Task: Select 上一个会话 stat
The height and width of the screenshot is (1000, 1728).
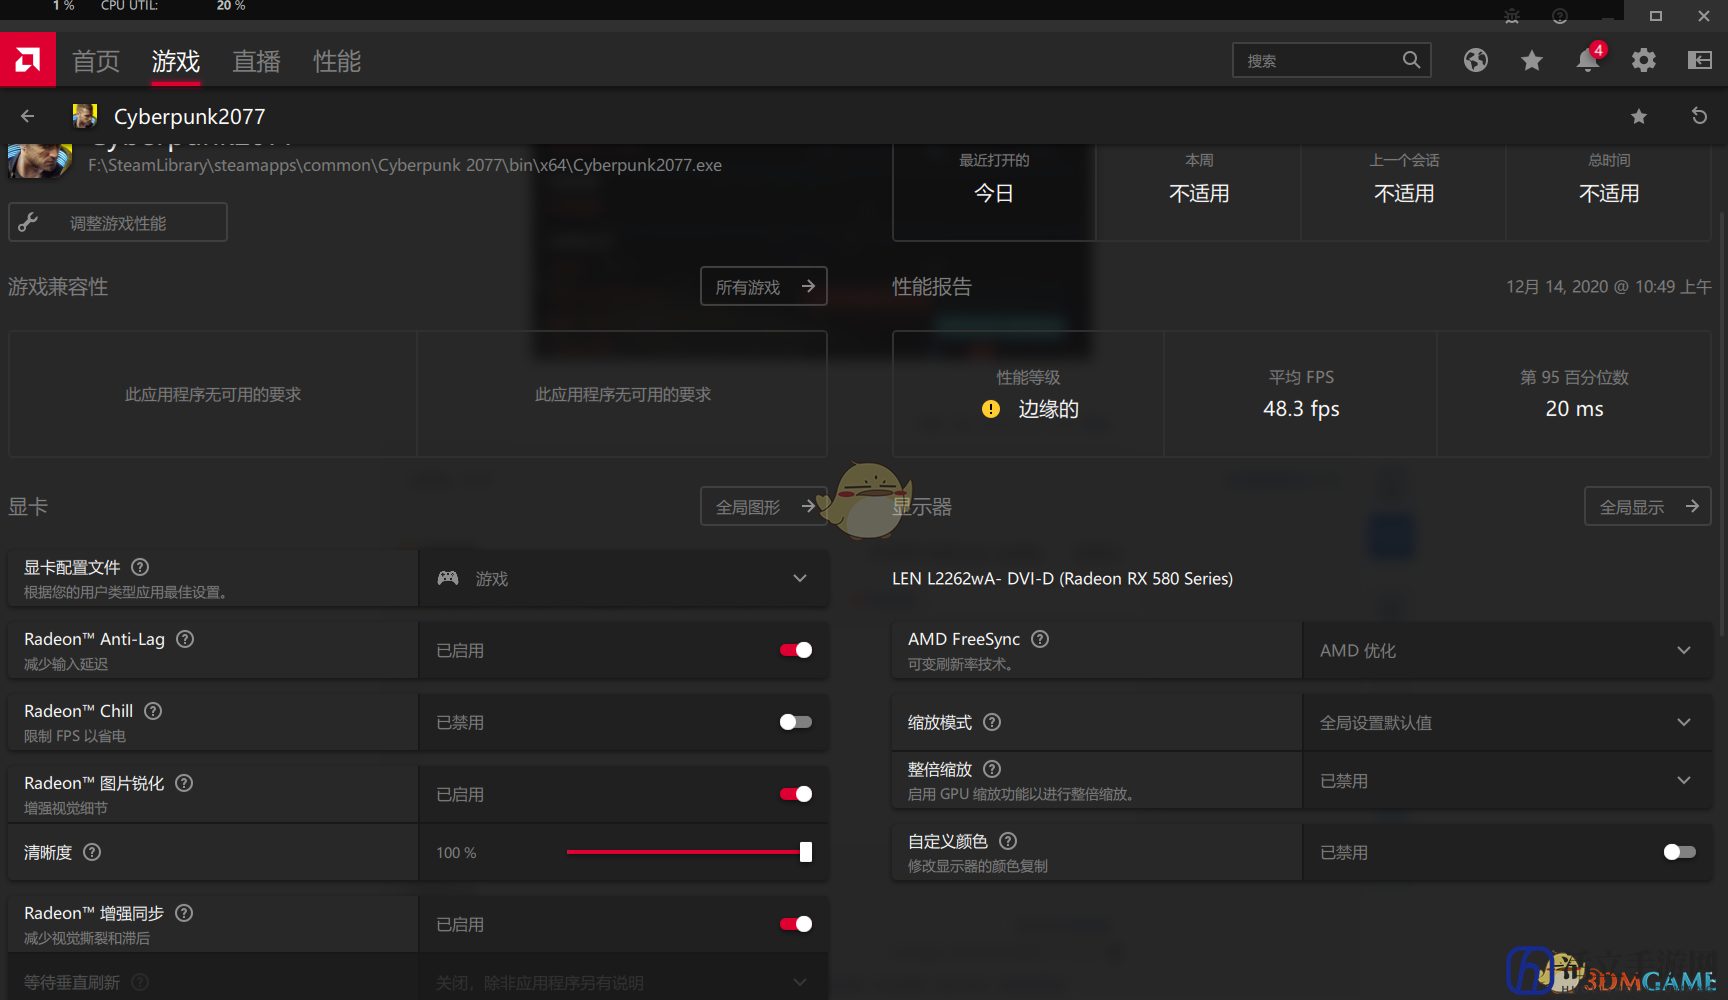Action: [1404, 192]
